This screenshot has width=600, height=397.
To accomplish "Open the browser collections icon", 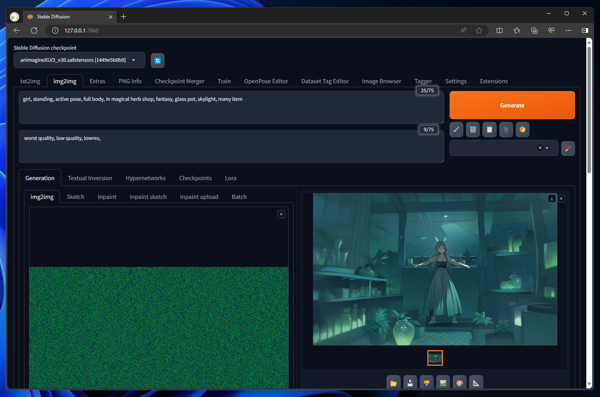I will tap(534, 31).
